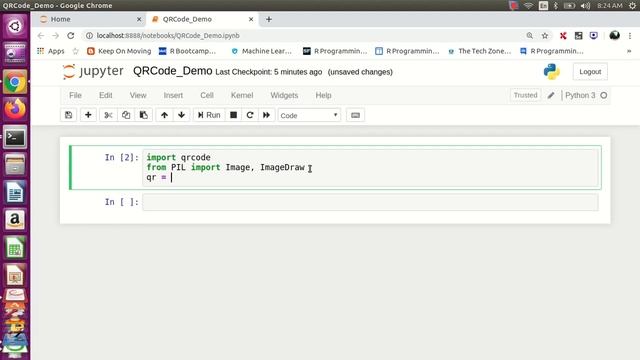Open the Edit menu
Image resolution: width=640 pixels, height=360 pixels.
tap(106, 95)
